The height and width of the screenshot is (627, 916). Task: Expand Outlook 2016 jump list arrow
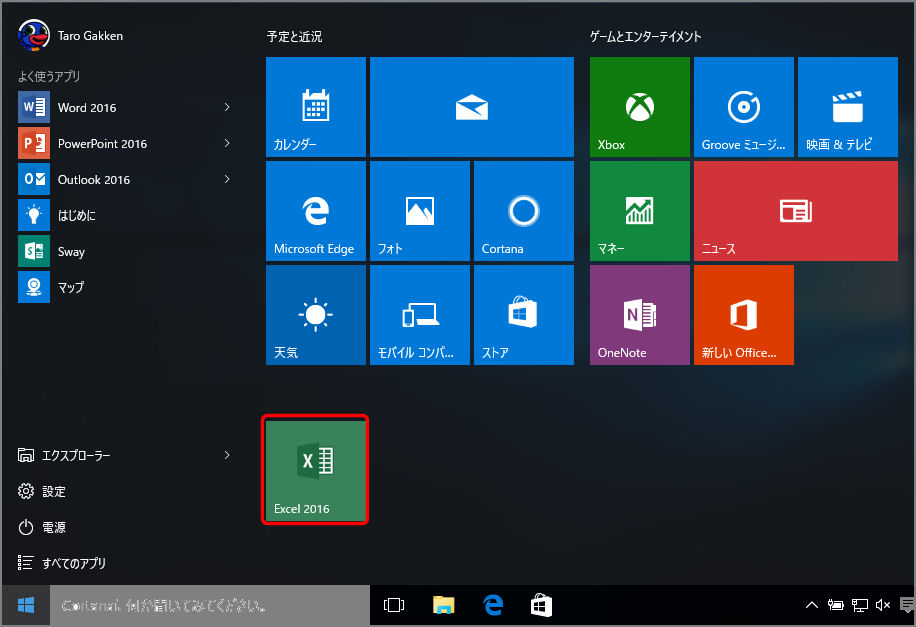point(227,179)
